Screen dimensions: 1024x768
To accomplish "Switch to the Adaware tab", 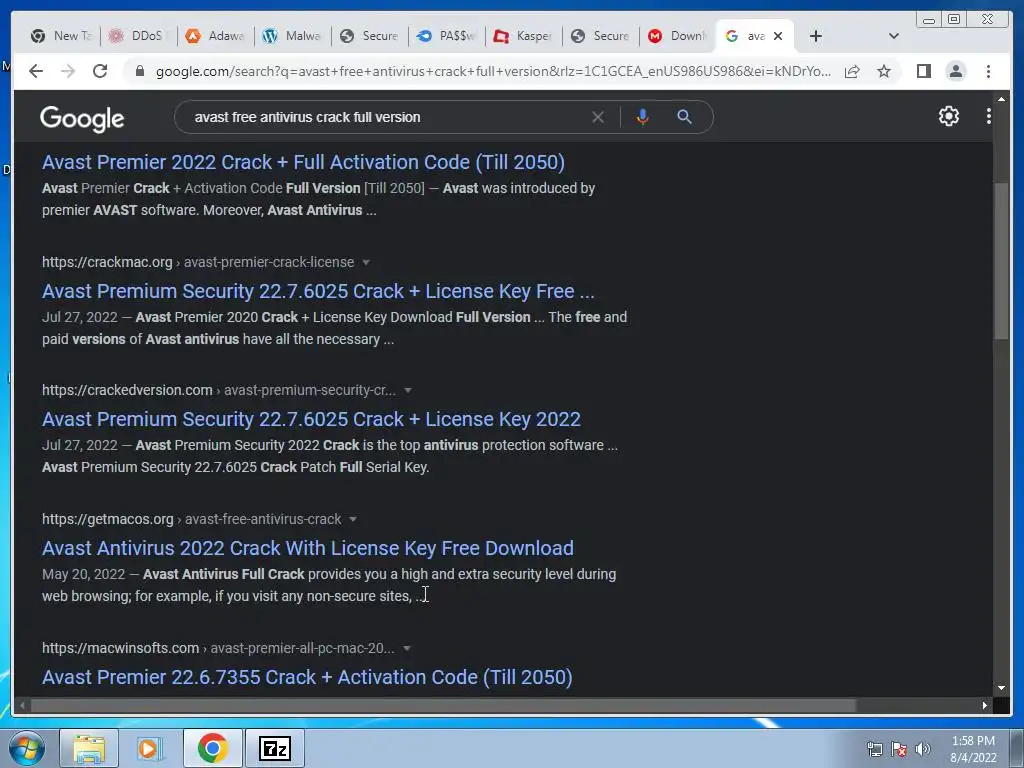I will pyautogui.click(x=216, y=36).
